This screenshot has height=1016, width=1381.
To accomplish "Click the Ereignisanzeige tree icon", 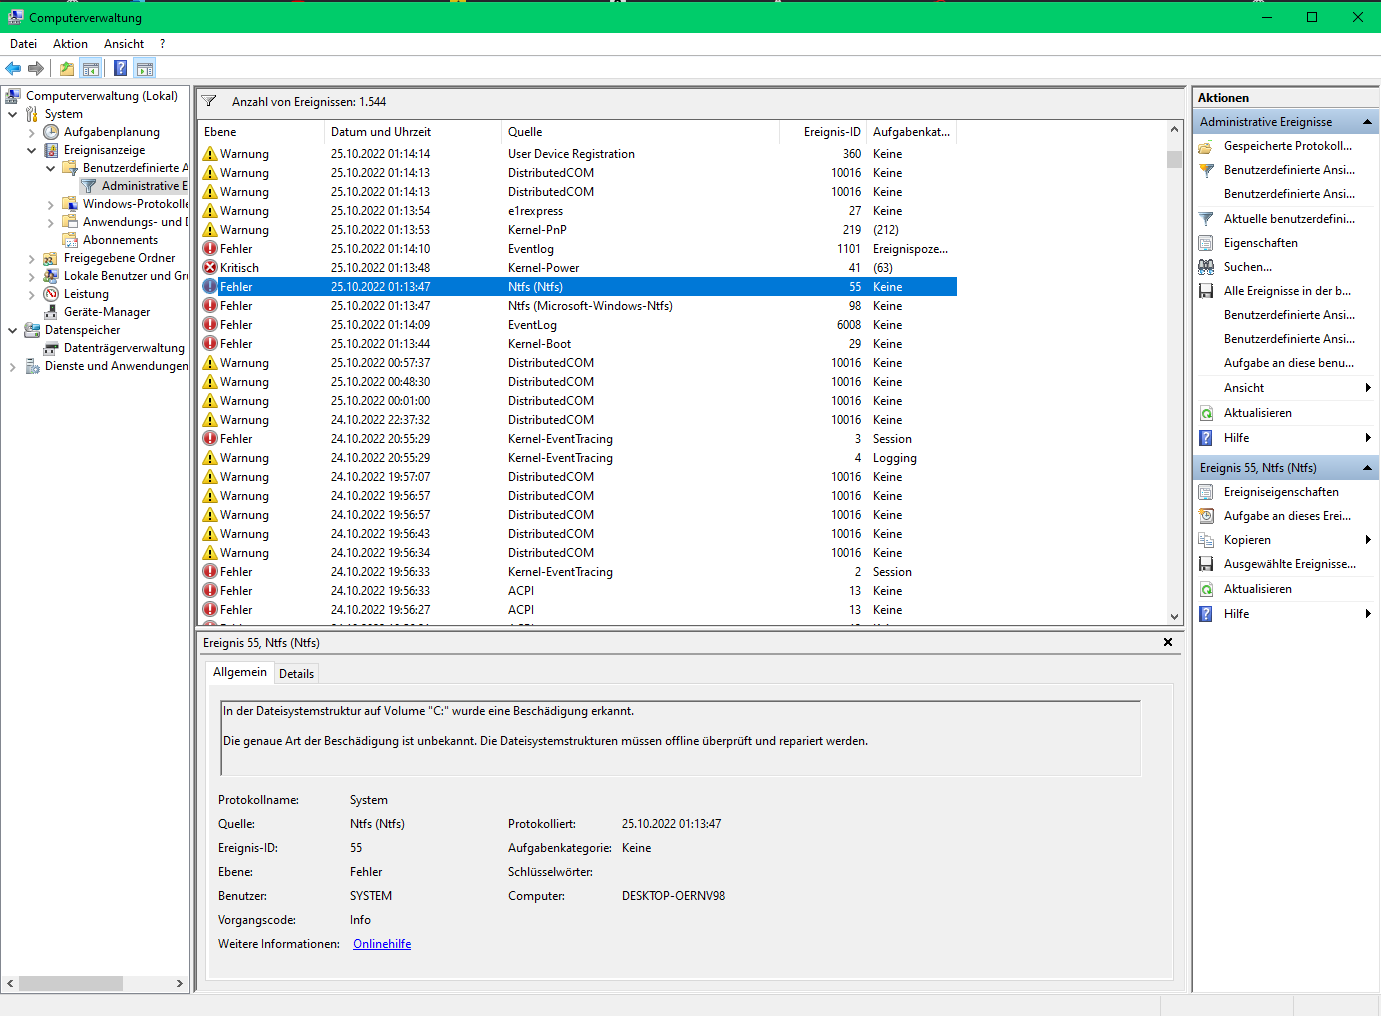I will (x=51, y=150).
